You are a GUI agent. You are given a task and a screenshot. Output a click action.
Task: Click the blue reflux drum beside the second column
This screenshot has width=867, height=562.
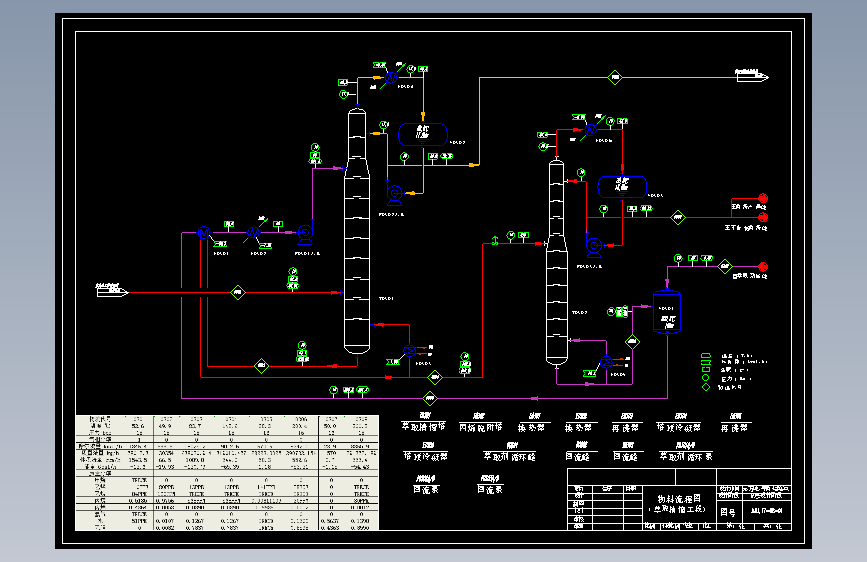click(x=622, y=187)
